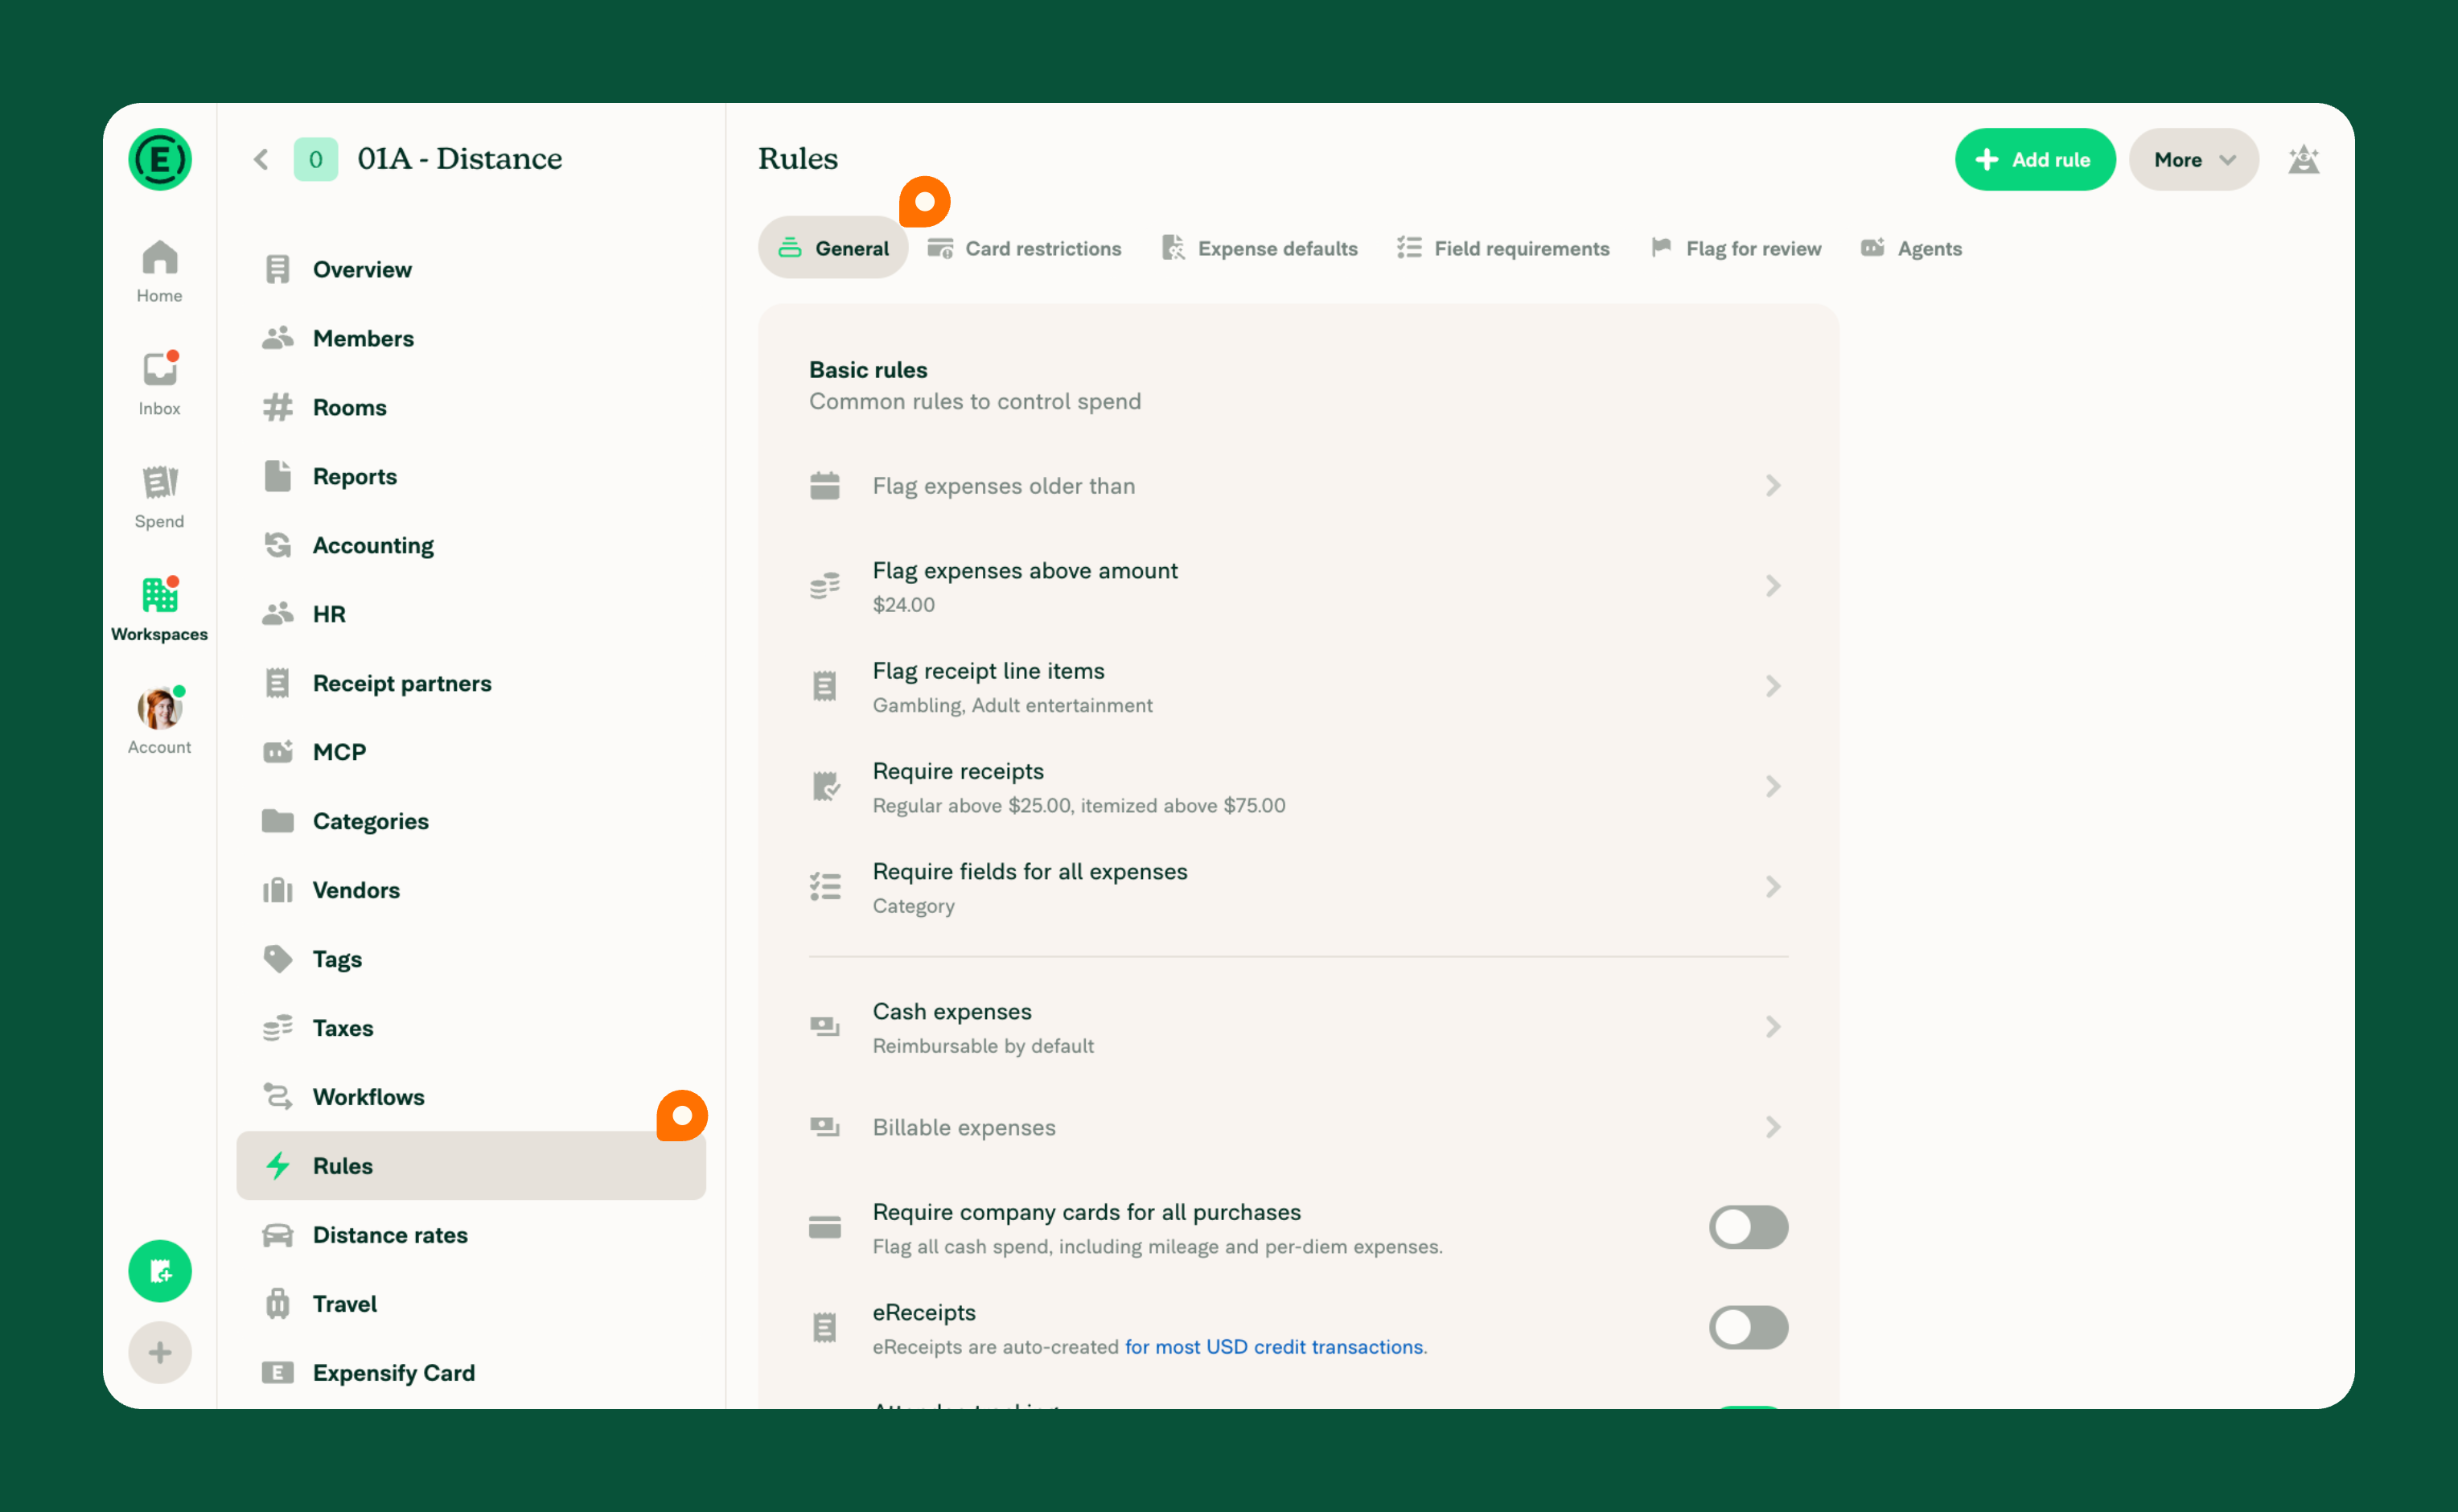2458x1512 pixels.
Task: Click the Receipt partners icon
Action: pyautogui.click(x=278, y=683)
